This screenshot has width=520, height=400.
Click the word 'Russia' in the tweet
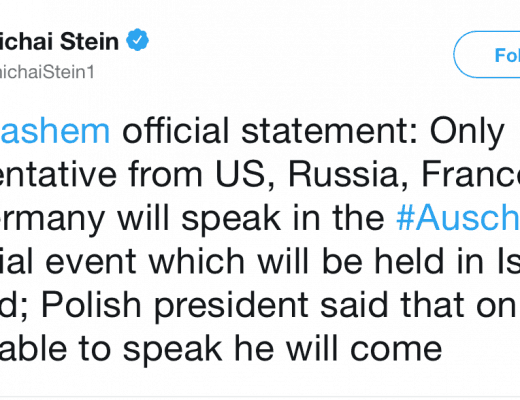[343, 175]
